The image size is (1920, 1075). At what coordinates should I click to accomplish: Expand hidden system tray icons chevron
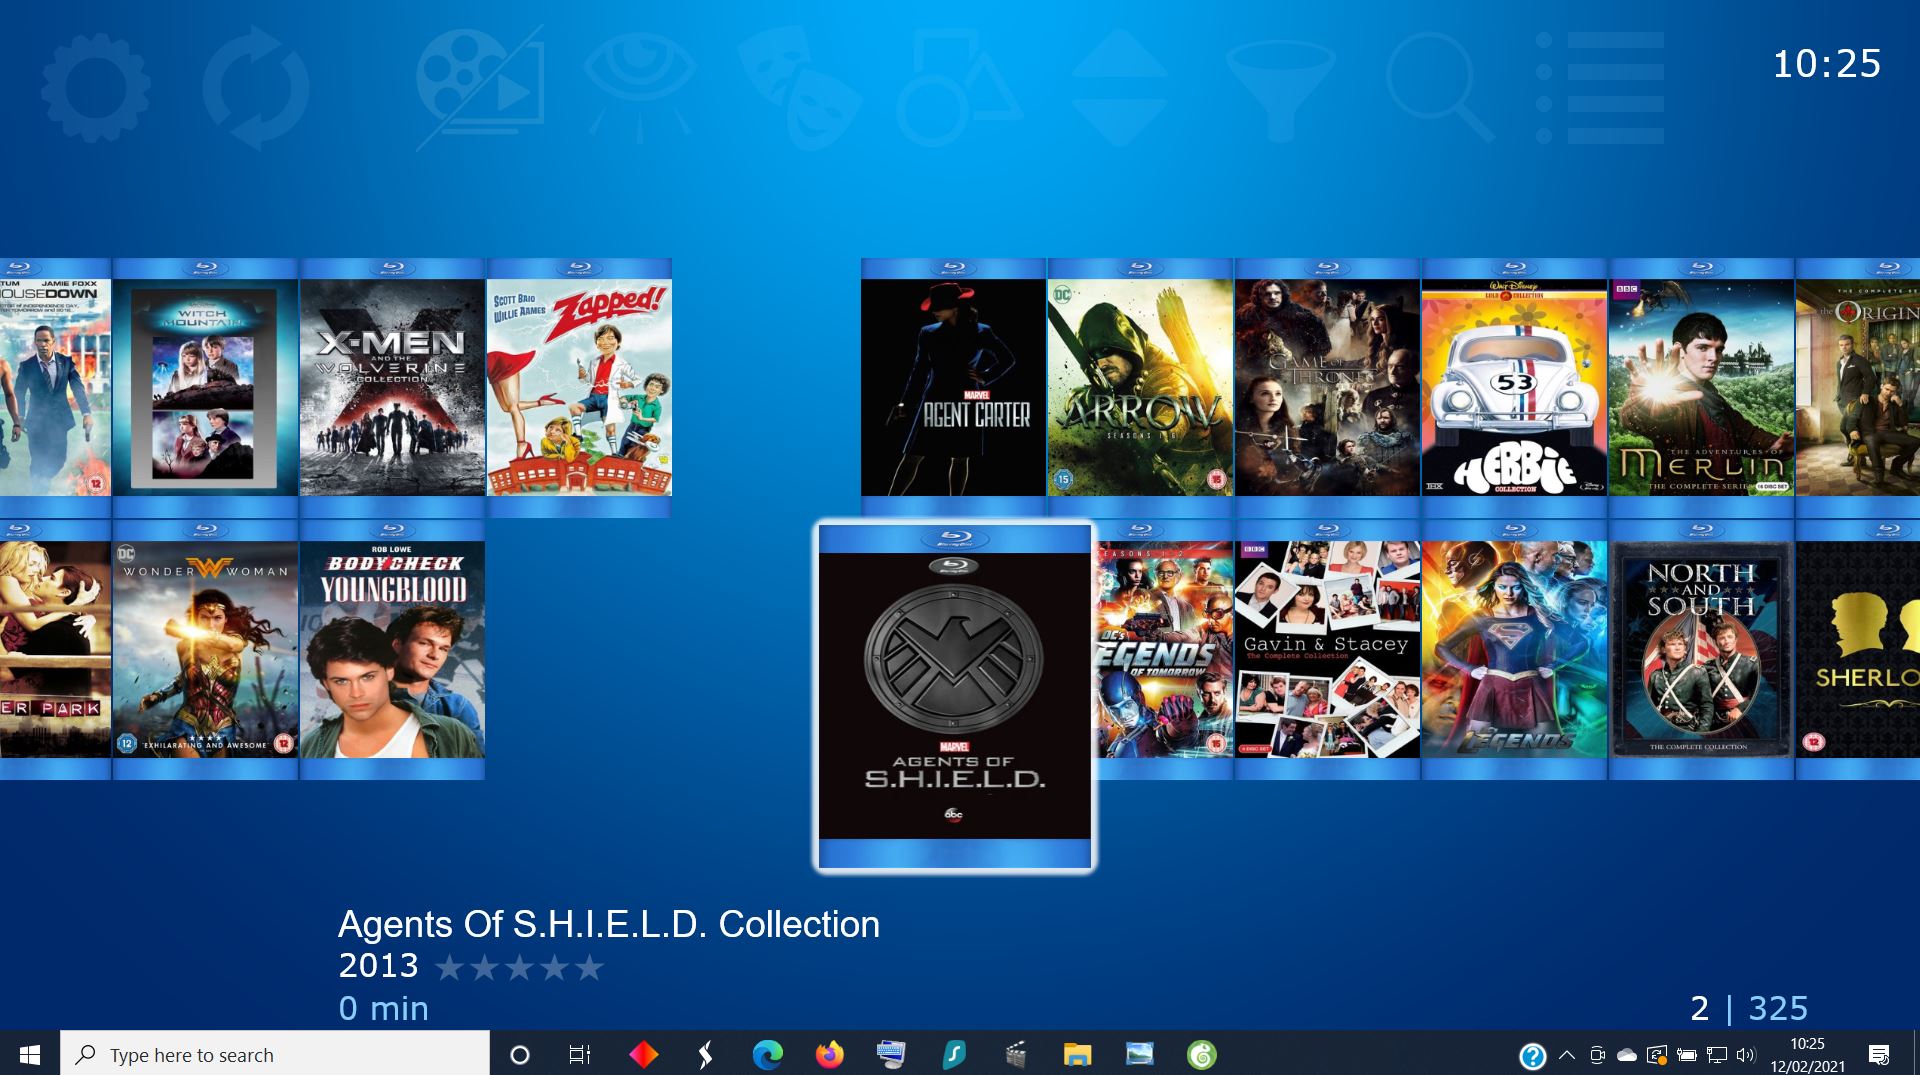(x=1567, y=1054)
